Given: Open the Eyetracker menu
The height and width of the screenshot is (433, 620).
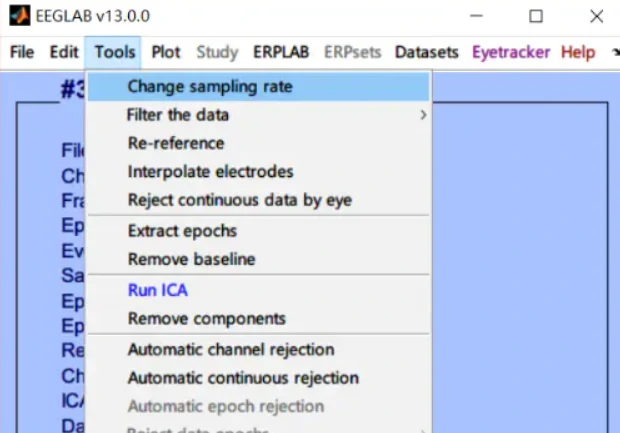Looking at the screenshot, I should (x=511, y=52).
